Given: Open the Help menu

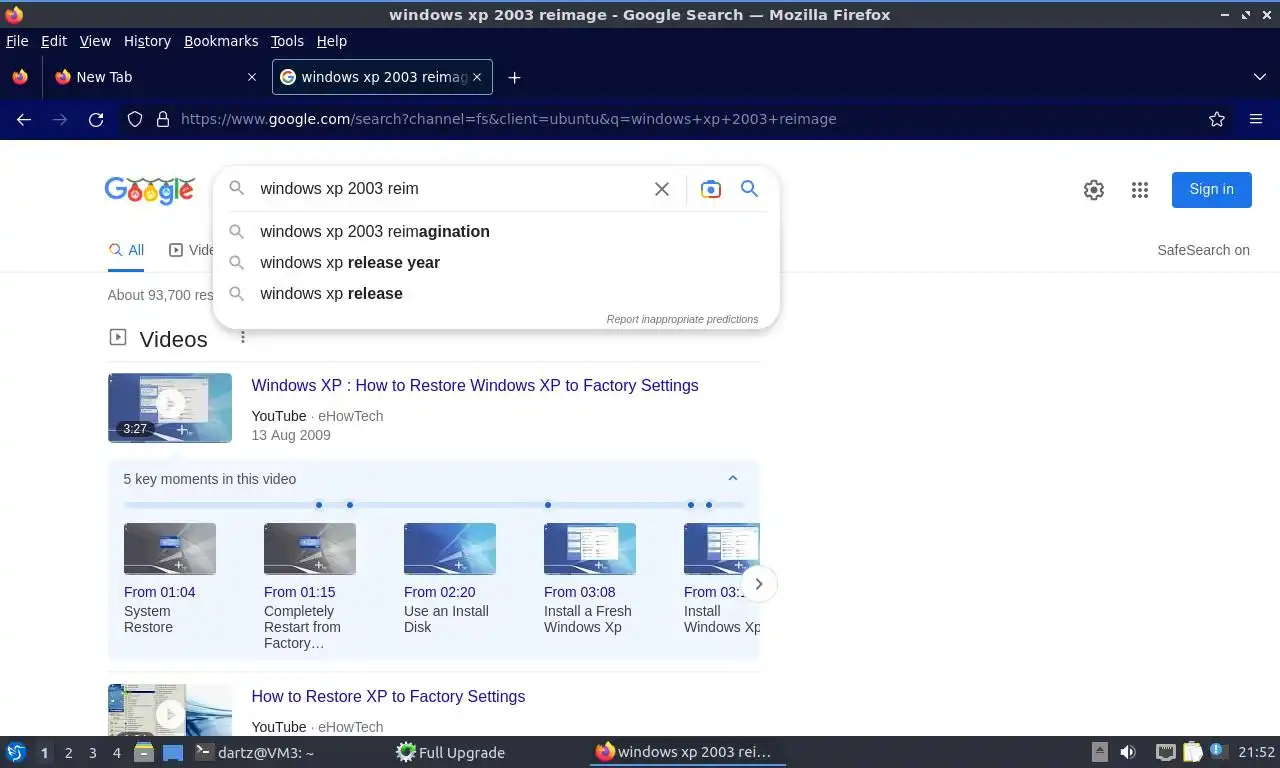Looking at the screenshot, I should coord(332,41).
